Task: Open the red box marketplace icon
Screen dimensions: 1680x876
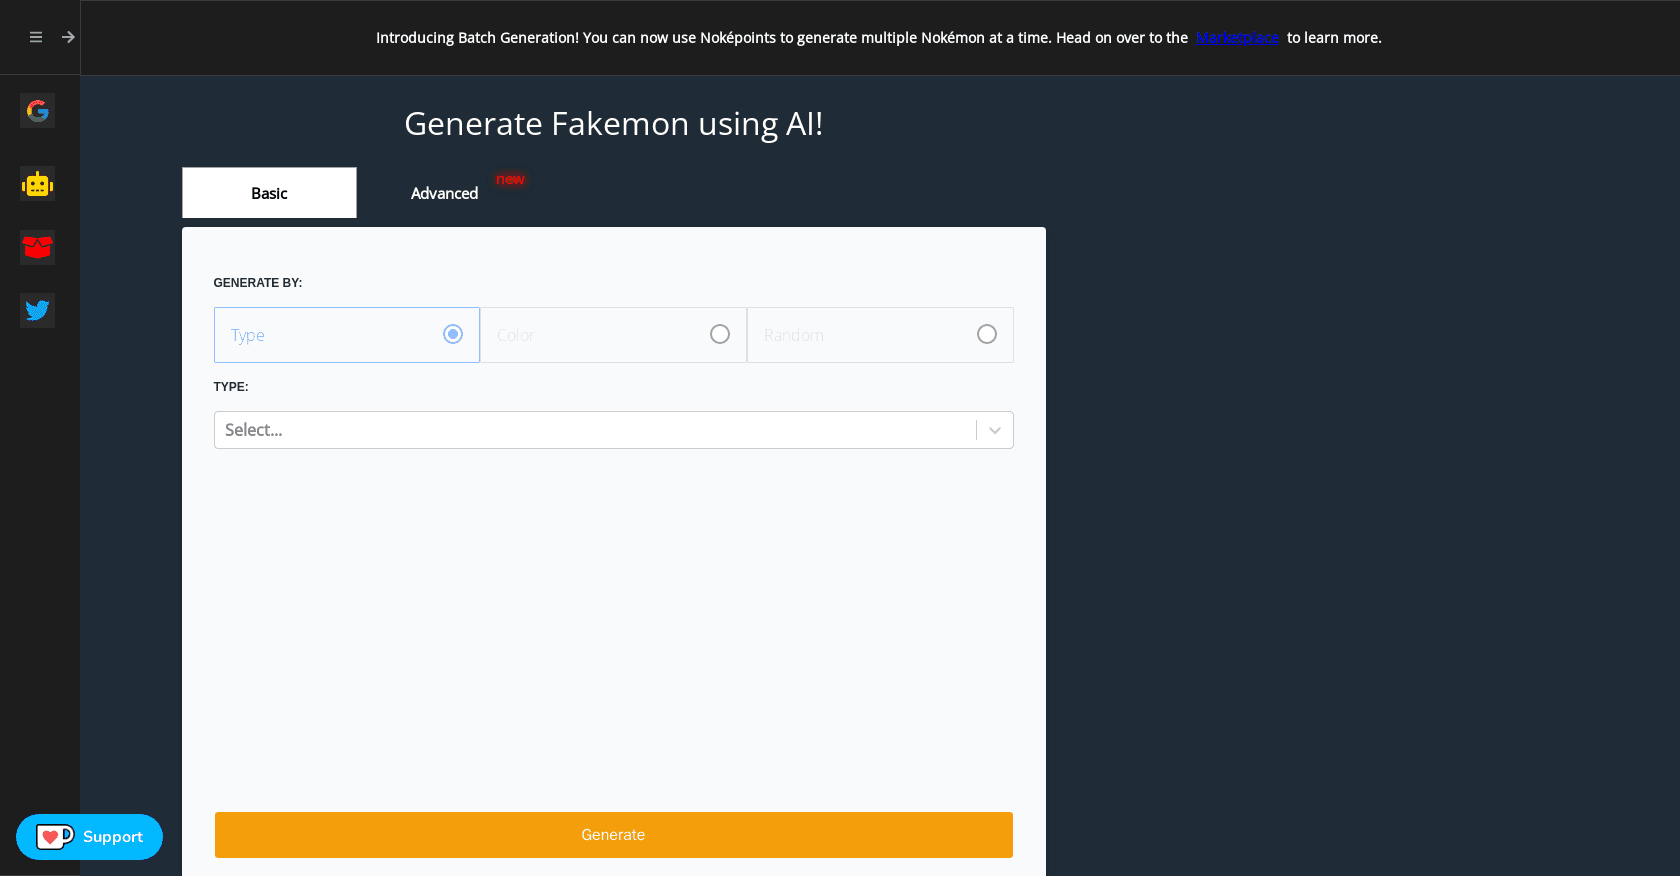Action: tap(38, 247)
